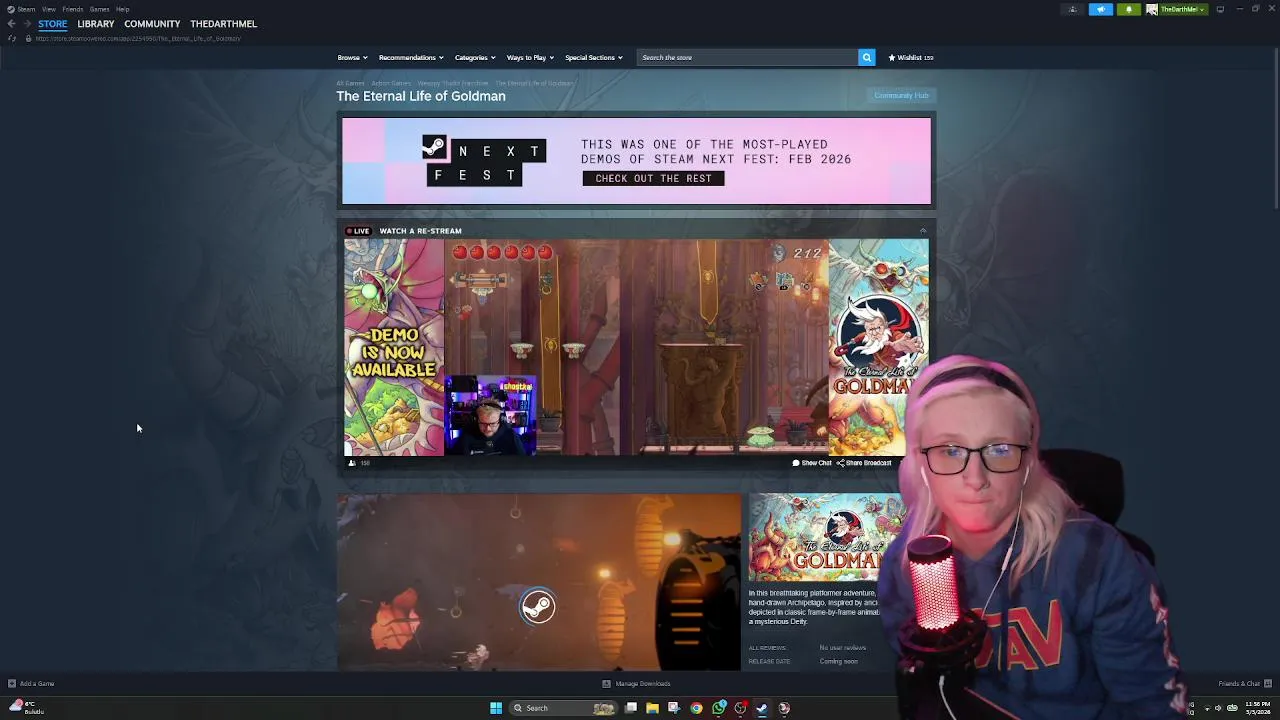Open the Help menu
Screen dimensions: 1280x720
(122, 9)
